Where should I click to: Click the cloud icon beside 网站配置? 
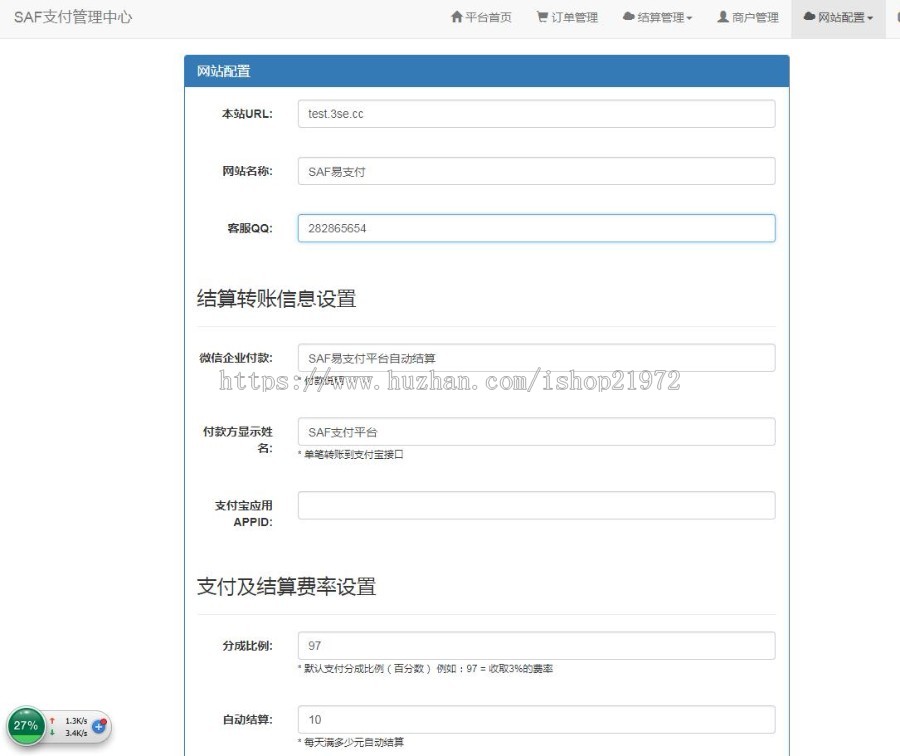tap(809, 17)
